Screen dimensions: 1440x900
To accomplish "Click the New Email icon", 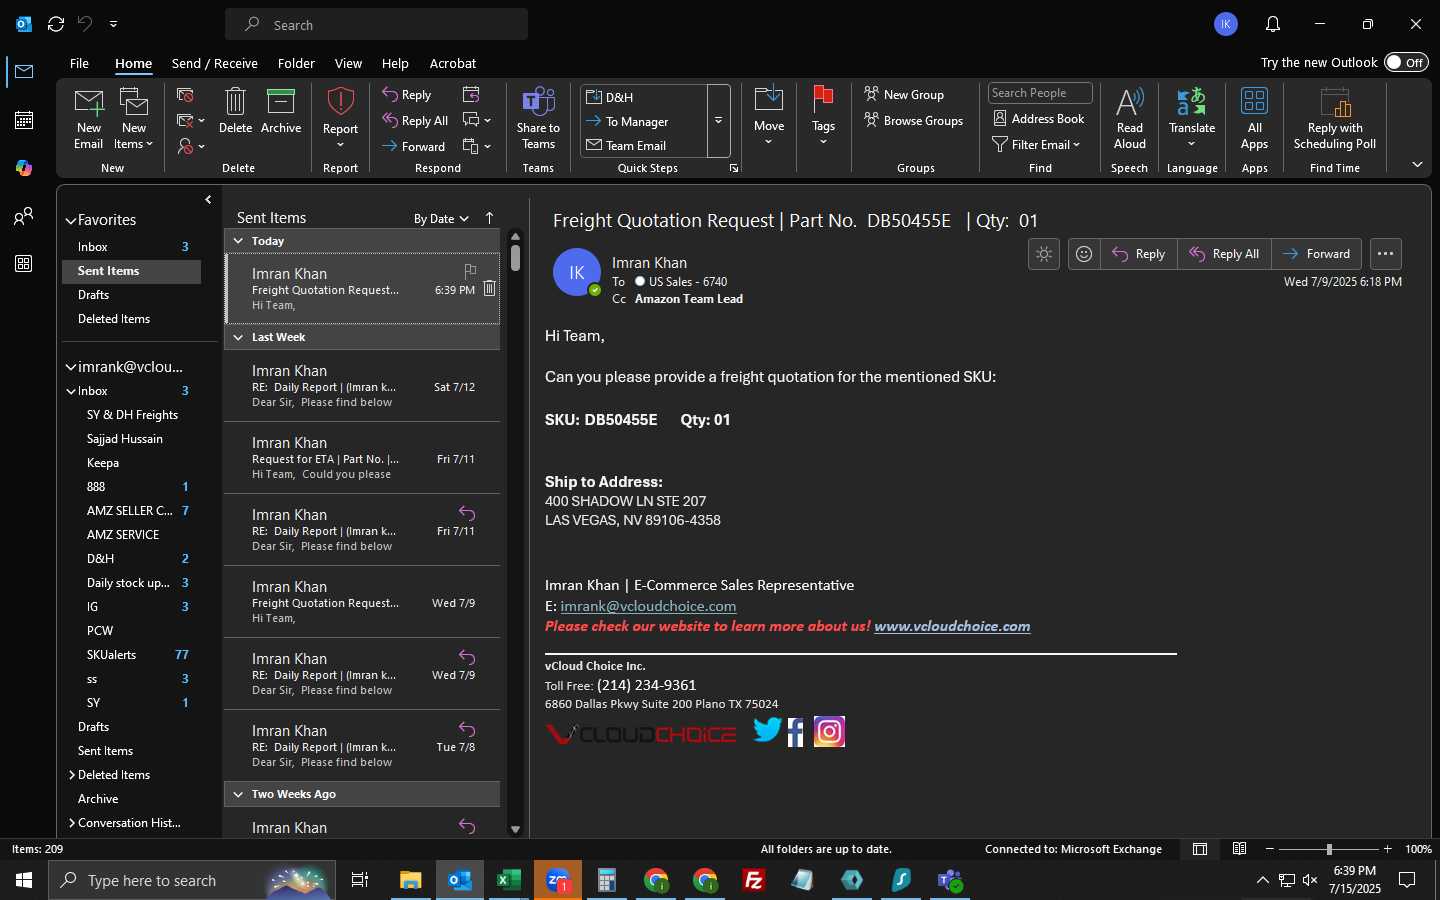I will 88,118.
